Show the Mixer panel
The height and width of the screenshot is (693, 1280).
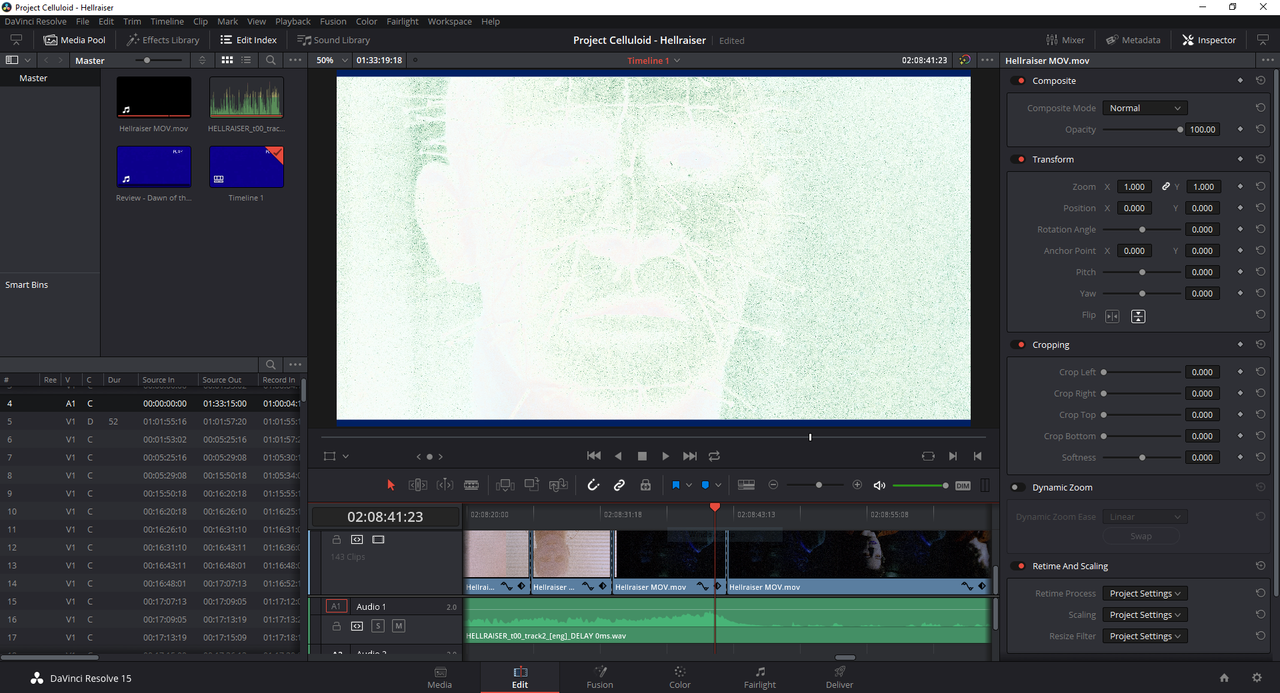click(1065, 40)
